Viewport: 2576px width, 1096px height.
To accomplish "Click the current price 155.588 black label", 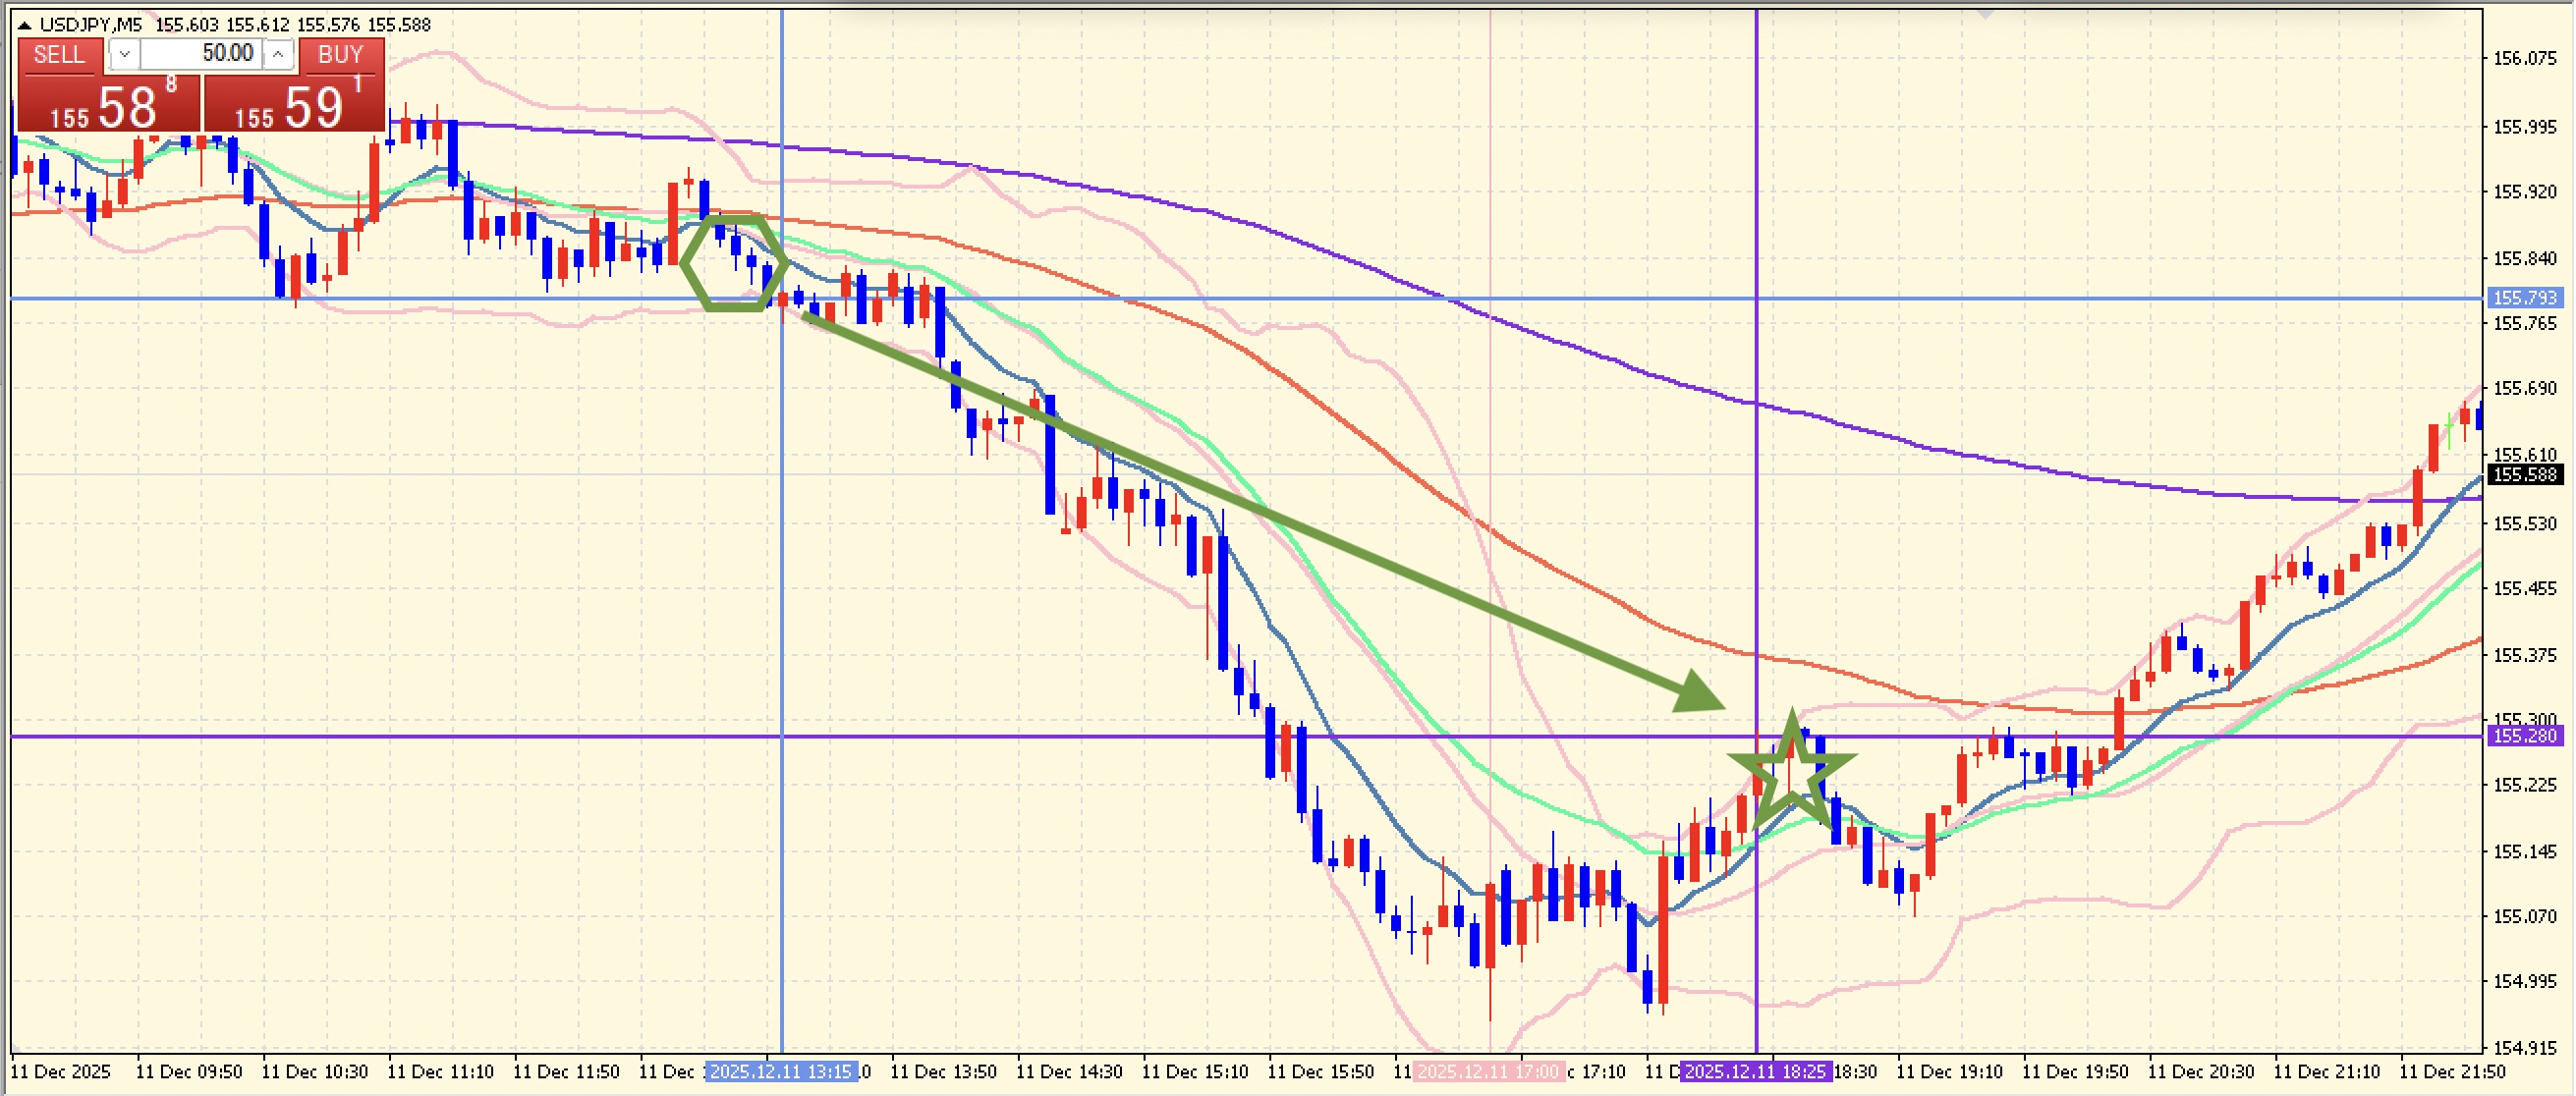I will pos(2524,474).
